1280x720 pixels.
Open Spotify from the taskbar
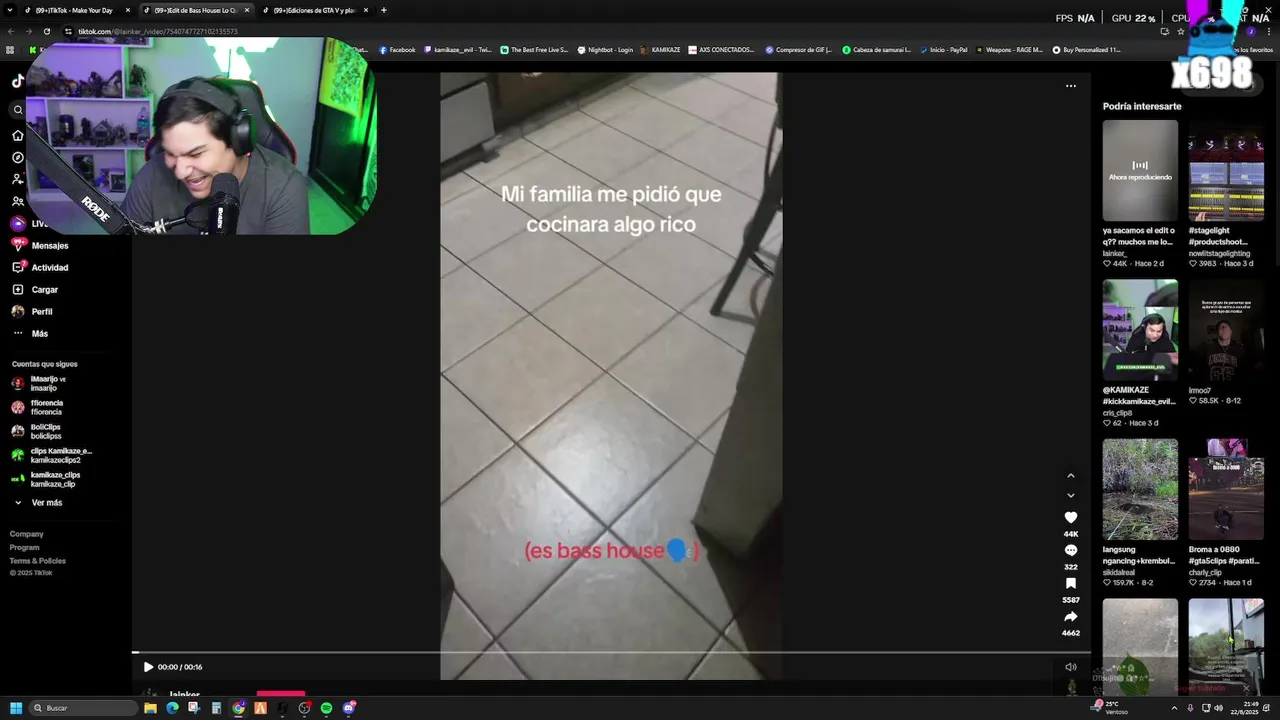(326, 708)
